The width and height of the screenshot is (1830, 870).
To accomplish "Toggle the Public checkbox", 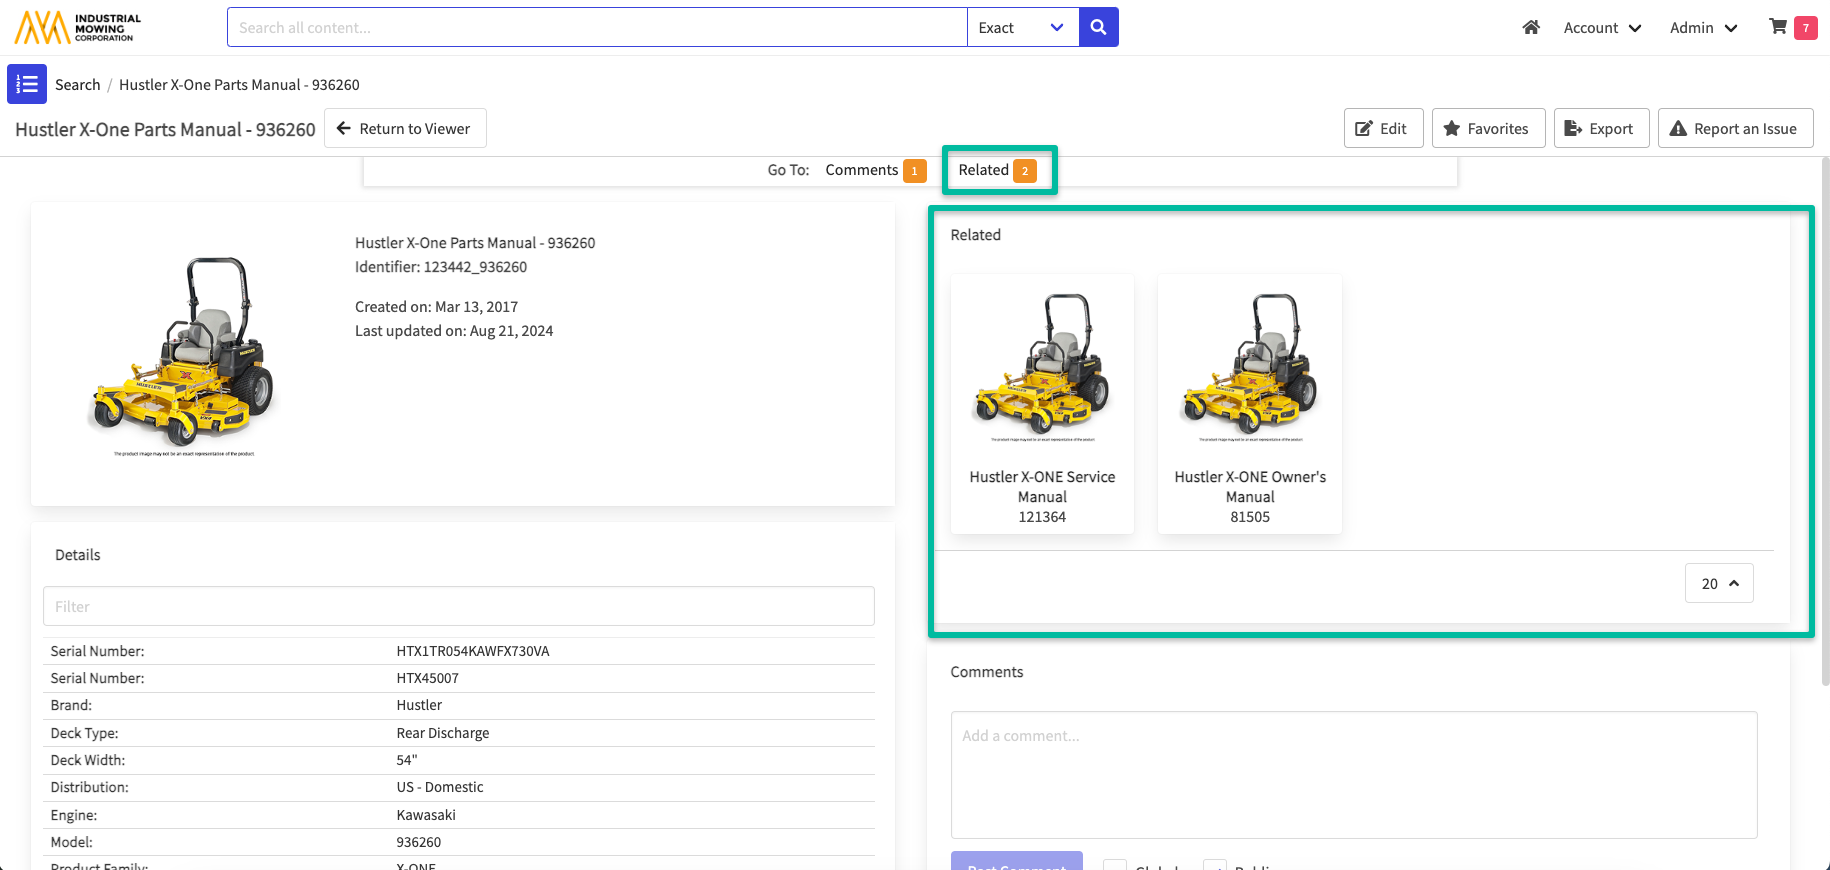I will pyautogui.click(x=1215, y=866).
